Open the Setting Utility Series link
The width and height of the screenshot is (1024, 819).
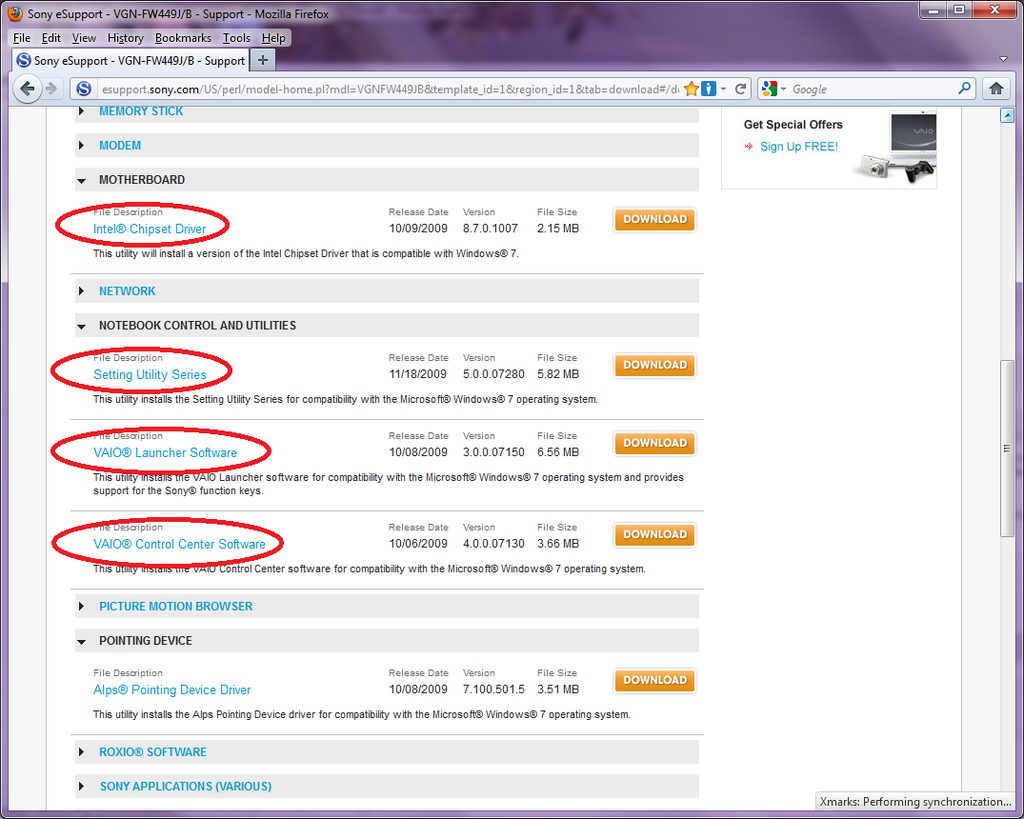point(150,374)
